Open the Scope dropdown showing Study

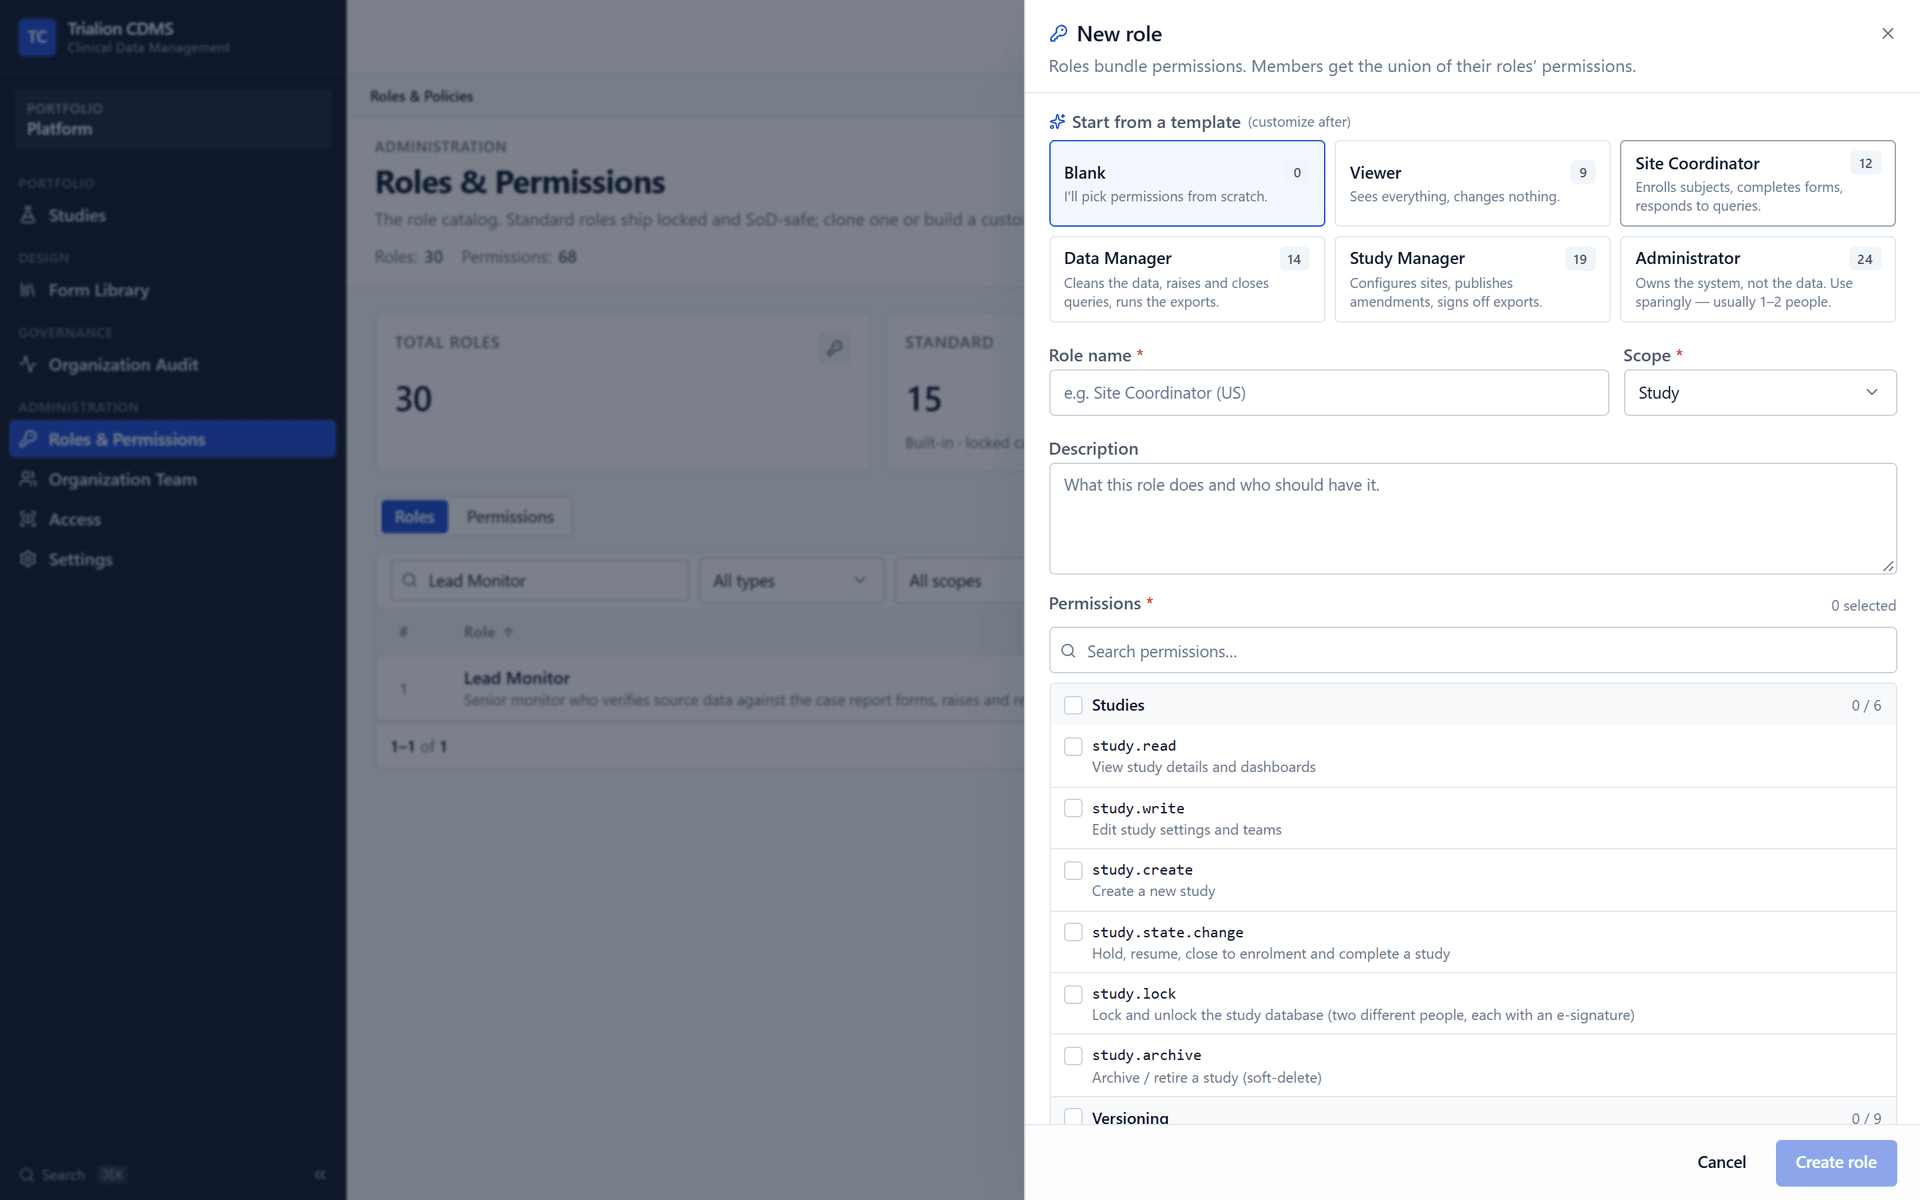pyautogui.click(x=1759, y=393)
